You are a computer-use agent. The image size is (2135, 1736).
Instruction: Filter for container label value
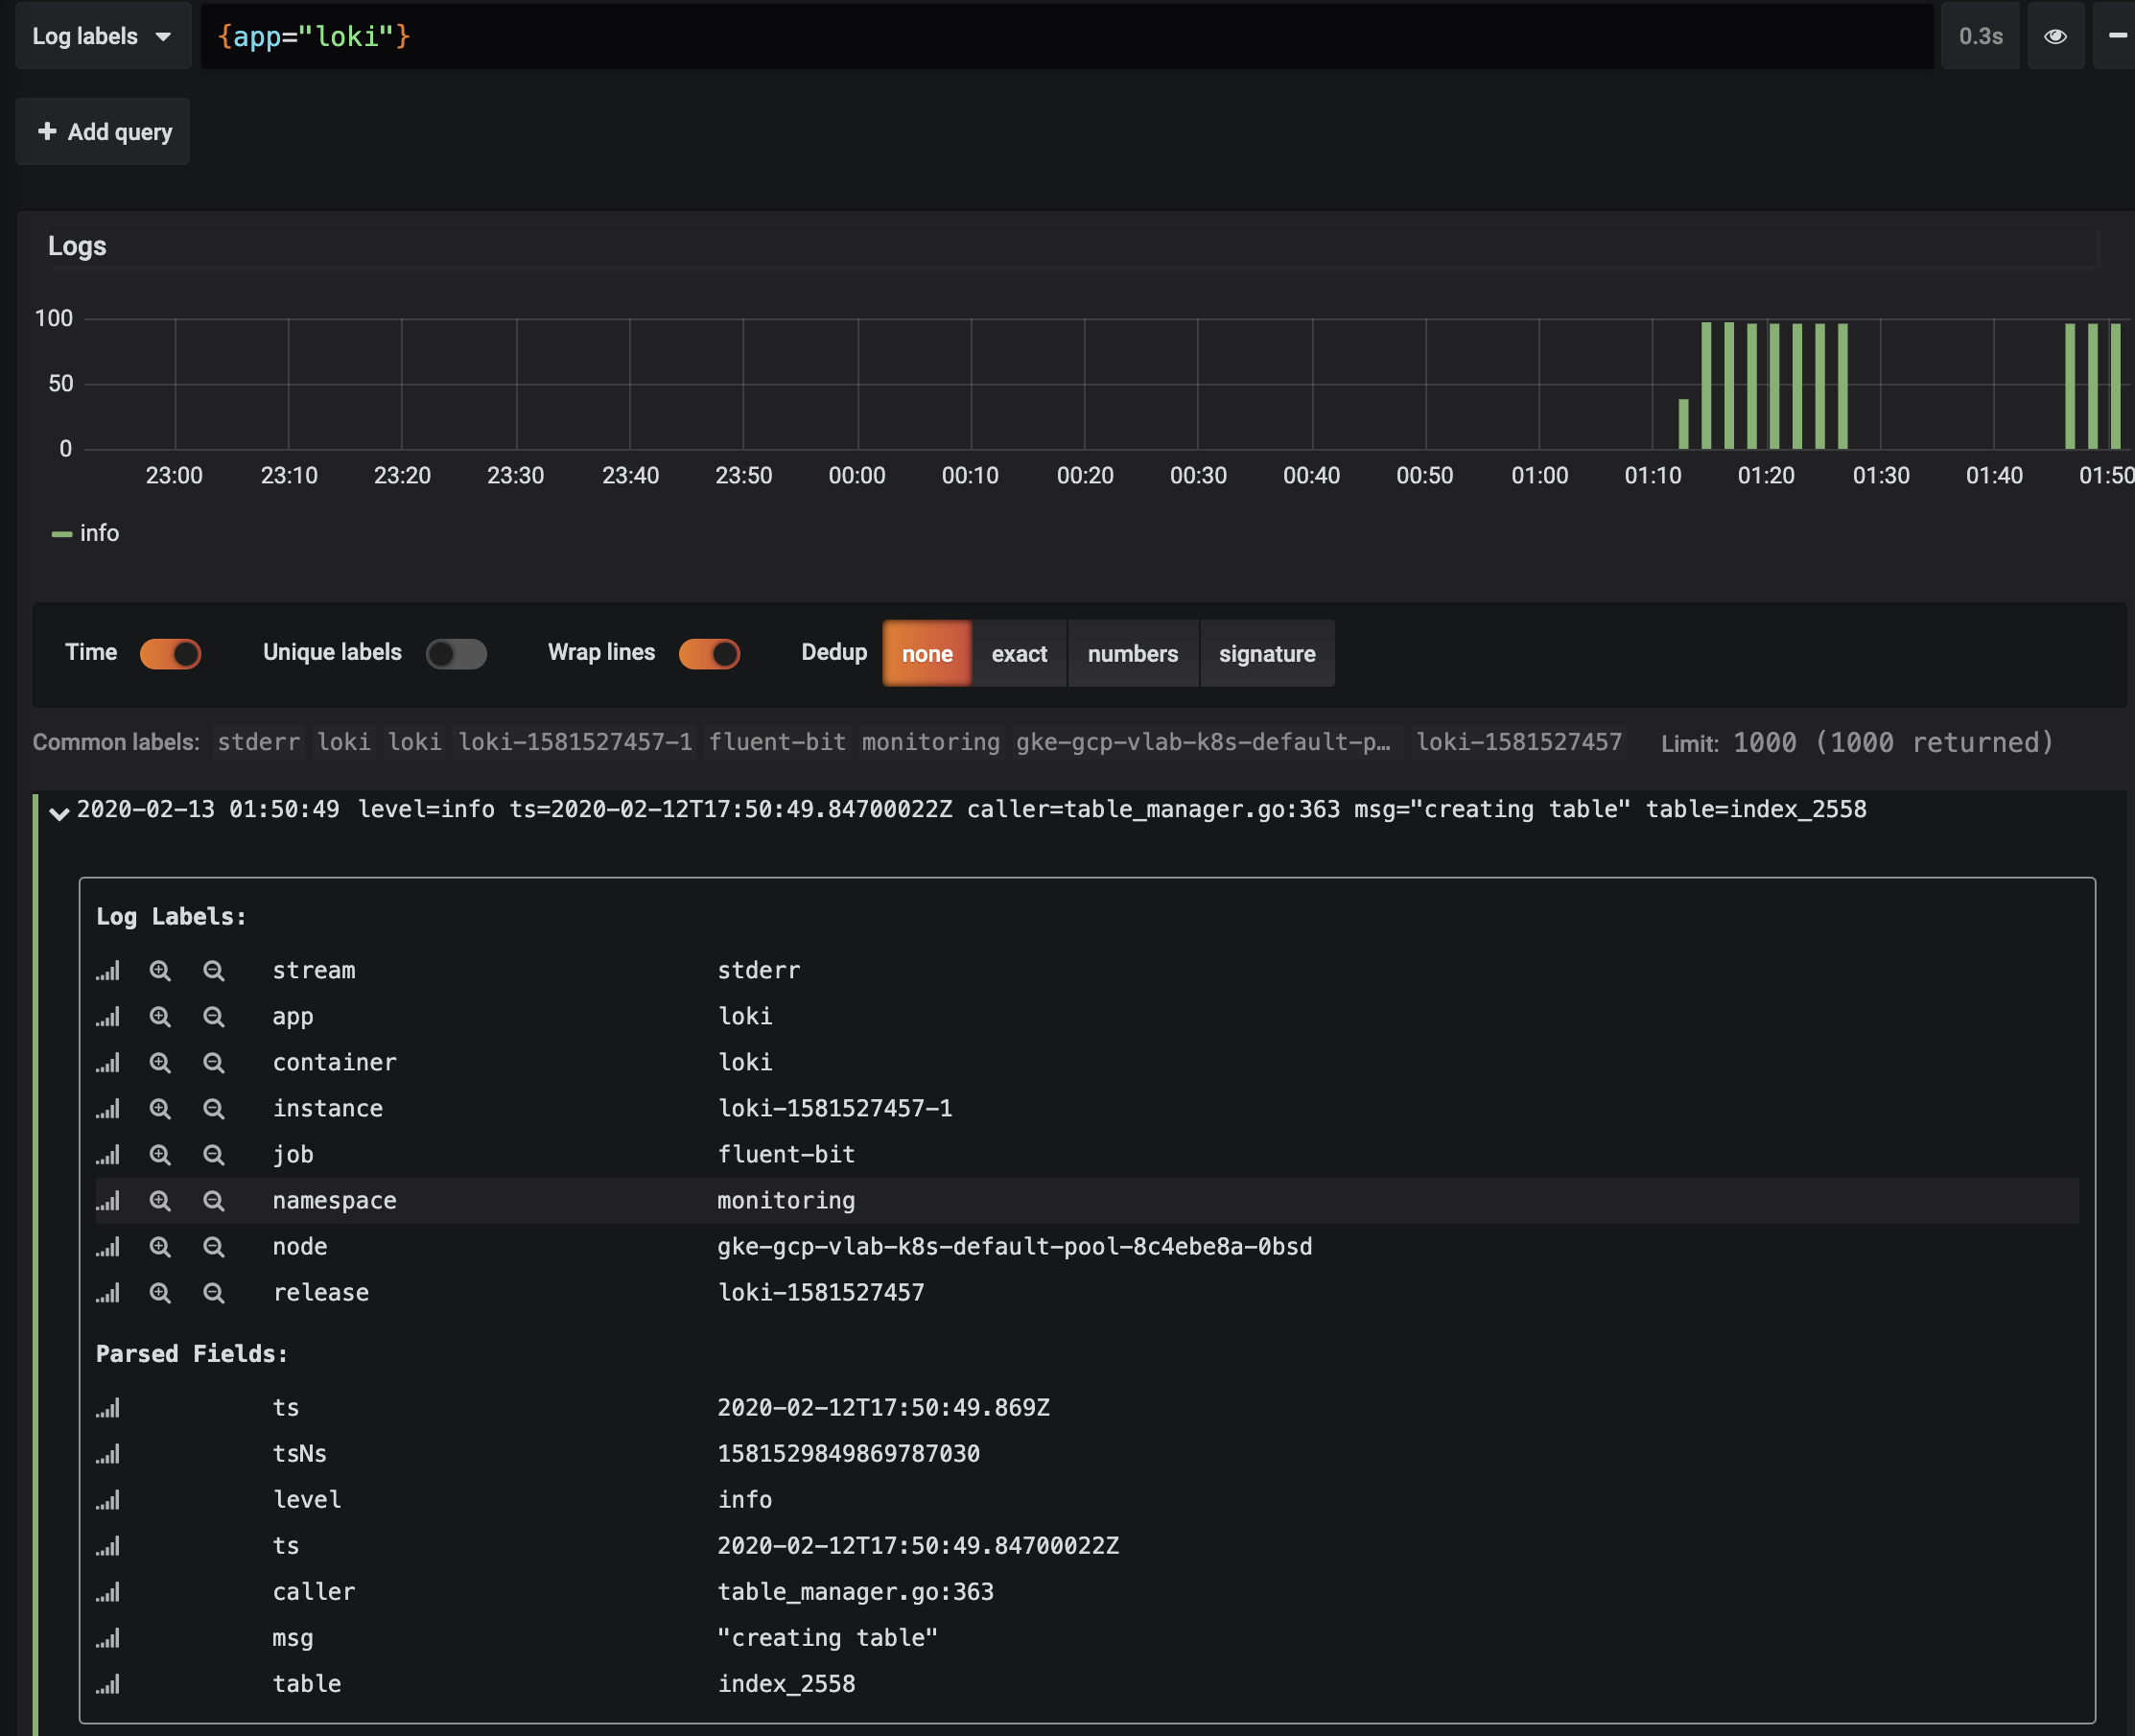coord(160,1063)
